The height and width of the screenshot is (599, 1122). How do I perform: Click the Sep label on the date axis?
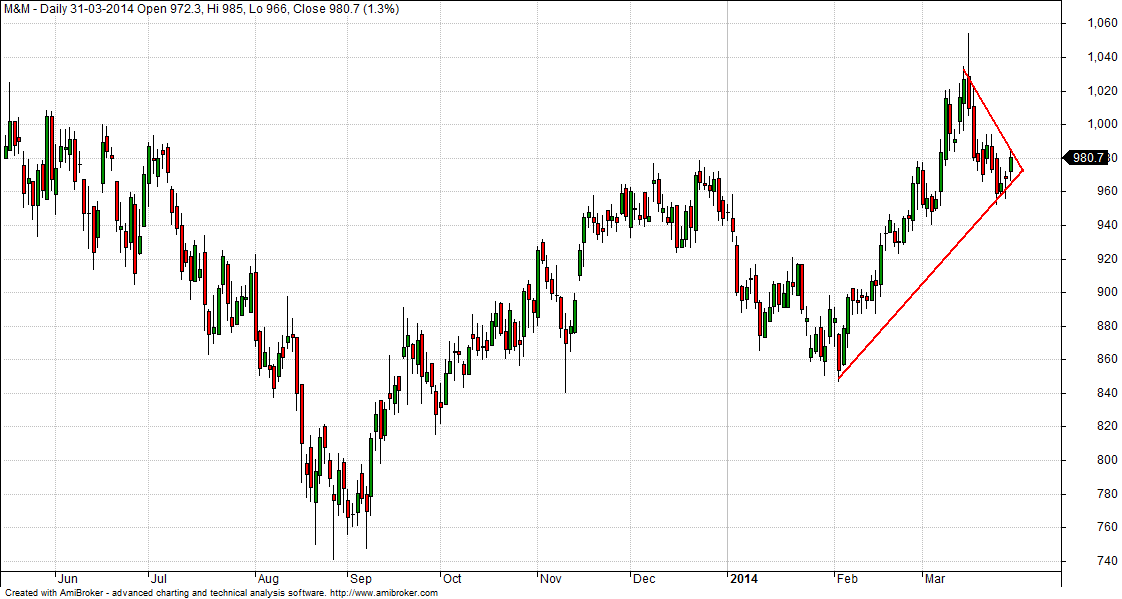tap(361, 578)
